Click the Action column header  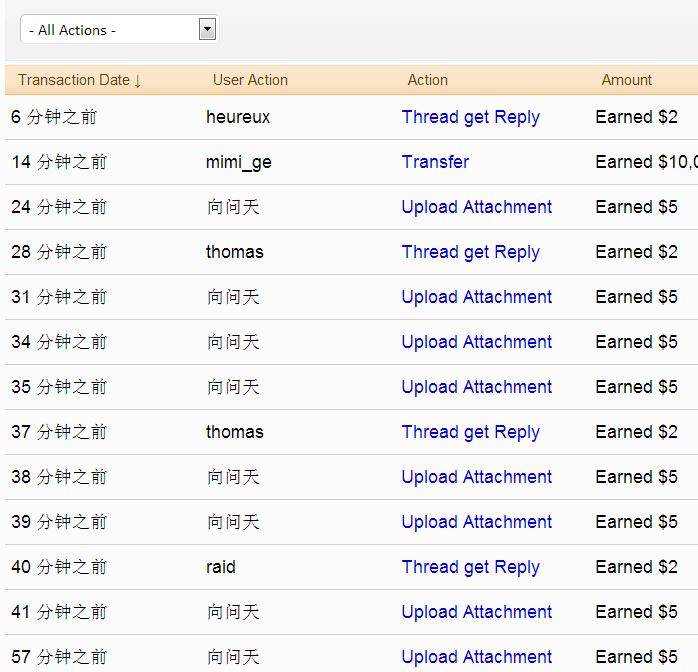[x=427, y=80]
